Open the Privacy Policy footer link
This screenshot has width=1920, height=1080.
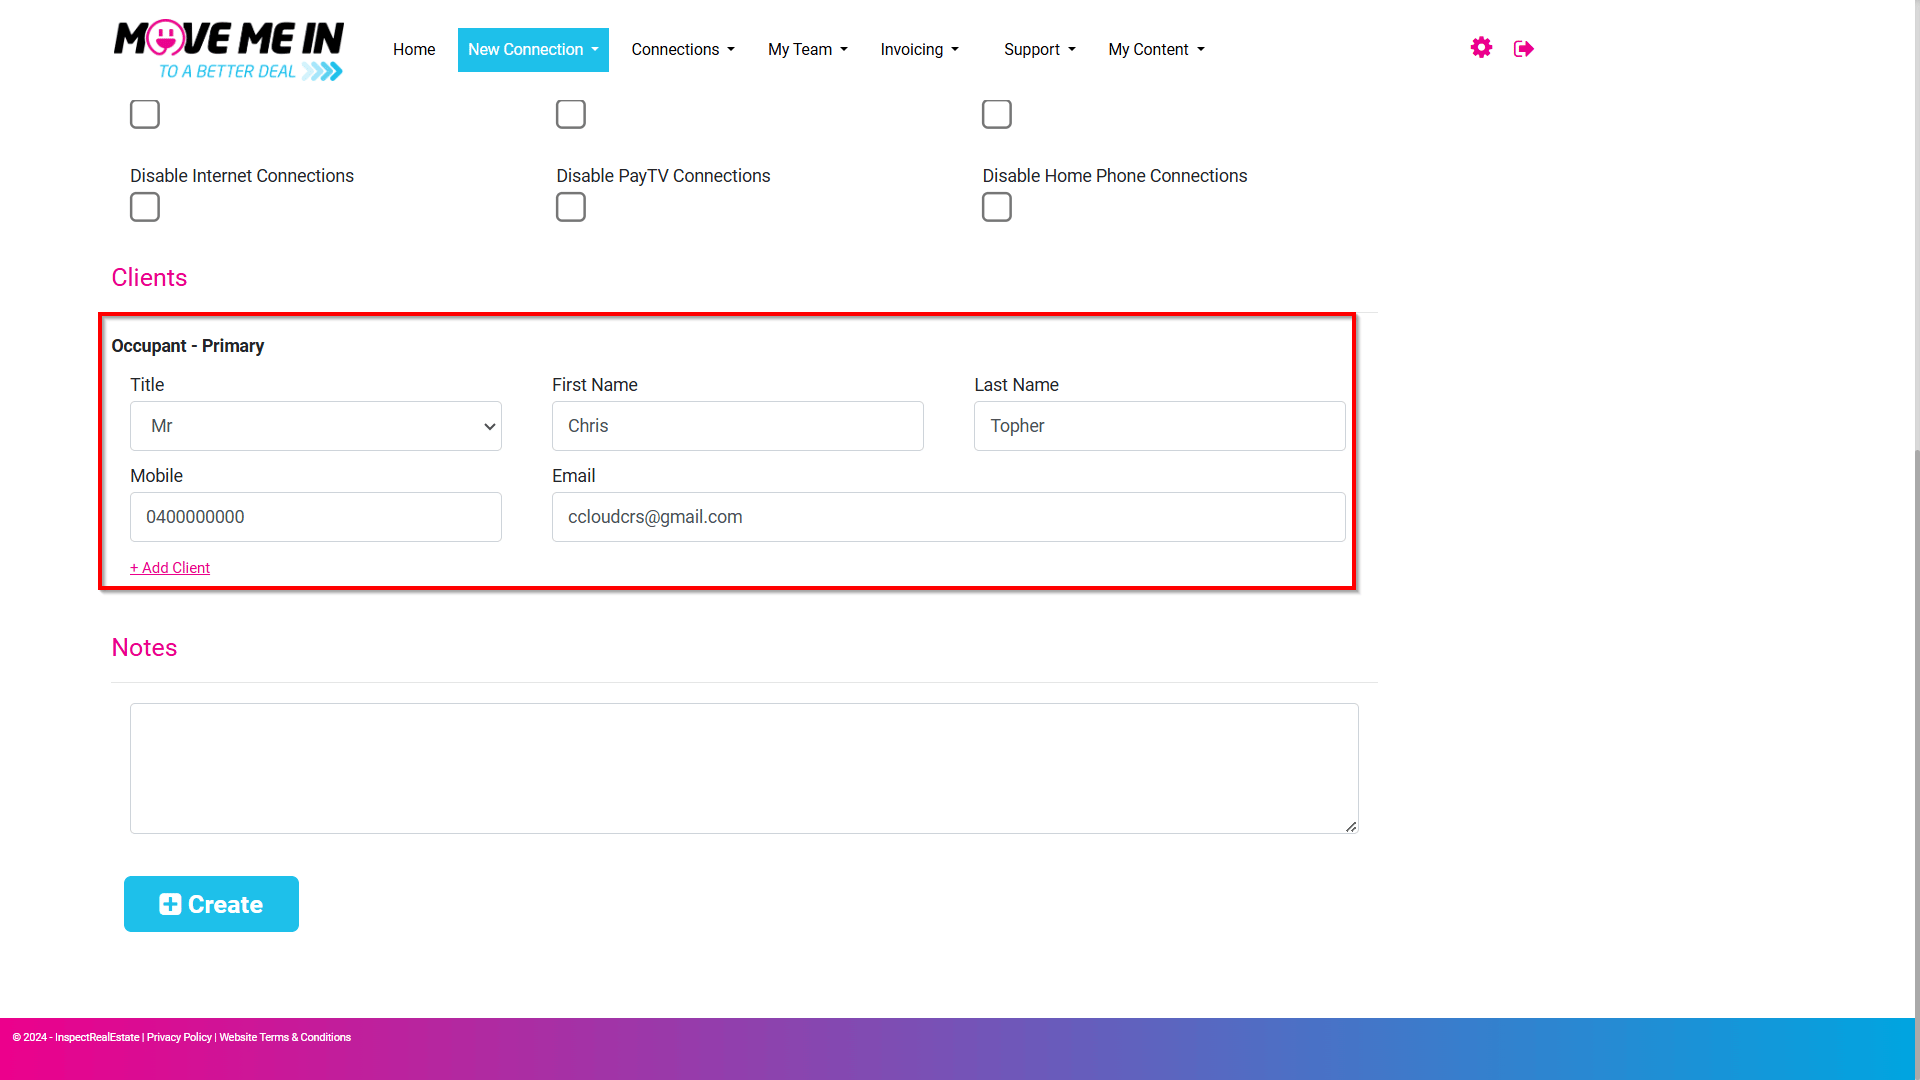pos(179,1037)
